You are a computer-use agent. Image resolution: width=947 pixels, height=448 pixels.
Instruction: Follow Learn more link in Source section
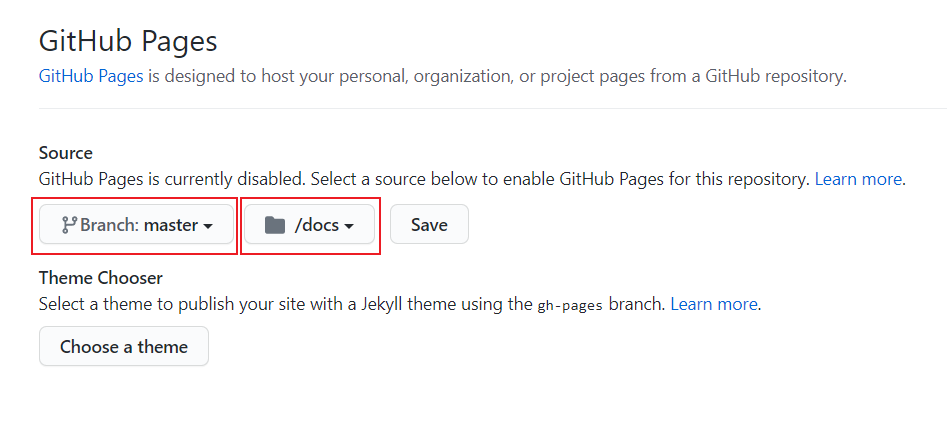[x=858, y=179]
